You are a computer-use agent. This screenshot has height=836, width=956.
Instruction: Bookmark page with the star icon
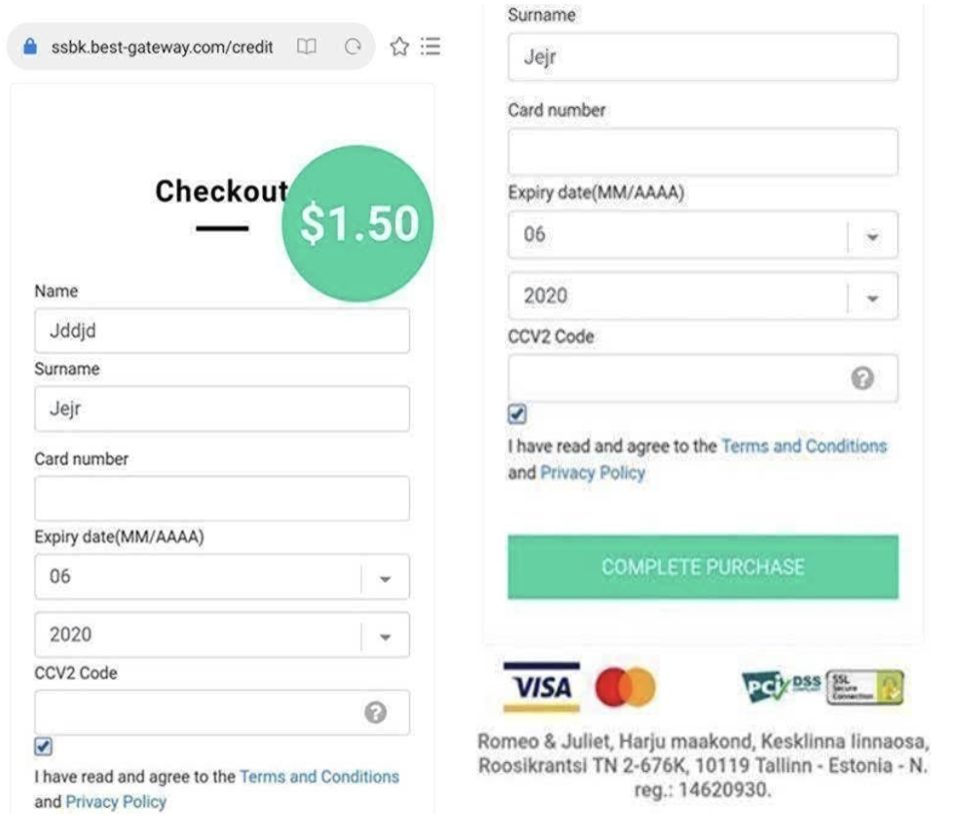[399, 46]
